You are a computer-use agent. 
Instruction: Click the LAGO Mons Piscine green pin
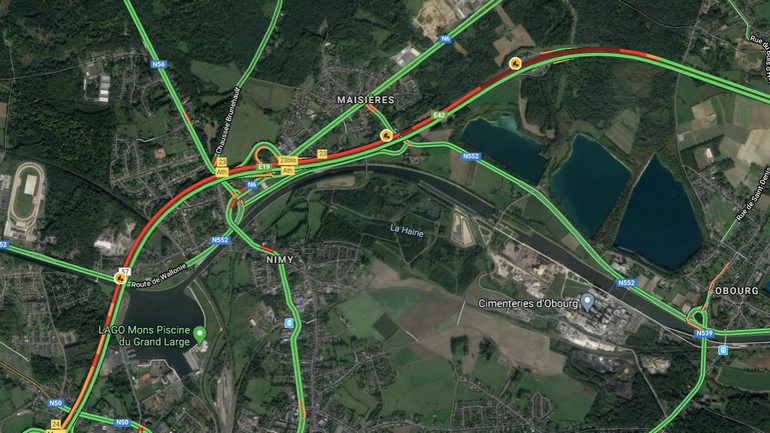pos(199,335)
